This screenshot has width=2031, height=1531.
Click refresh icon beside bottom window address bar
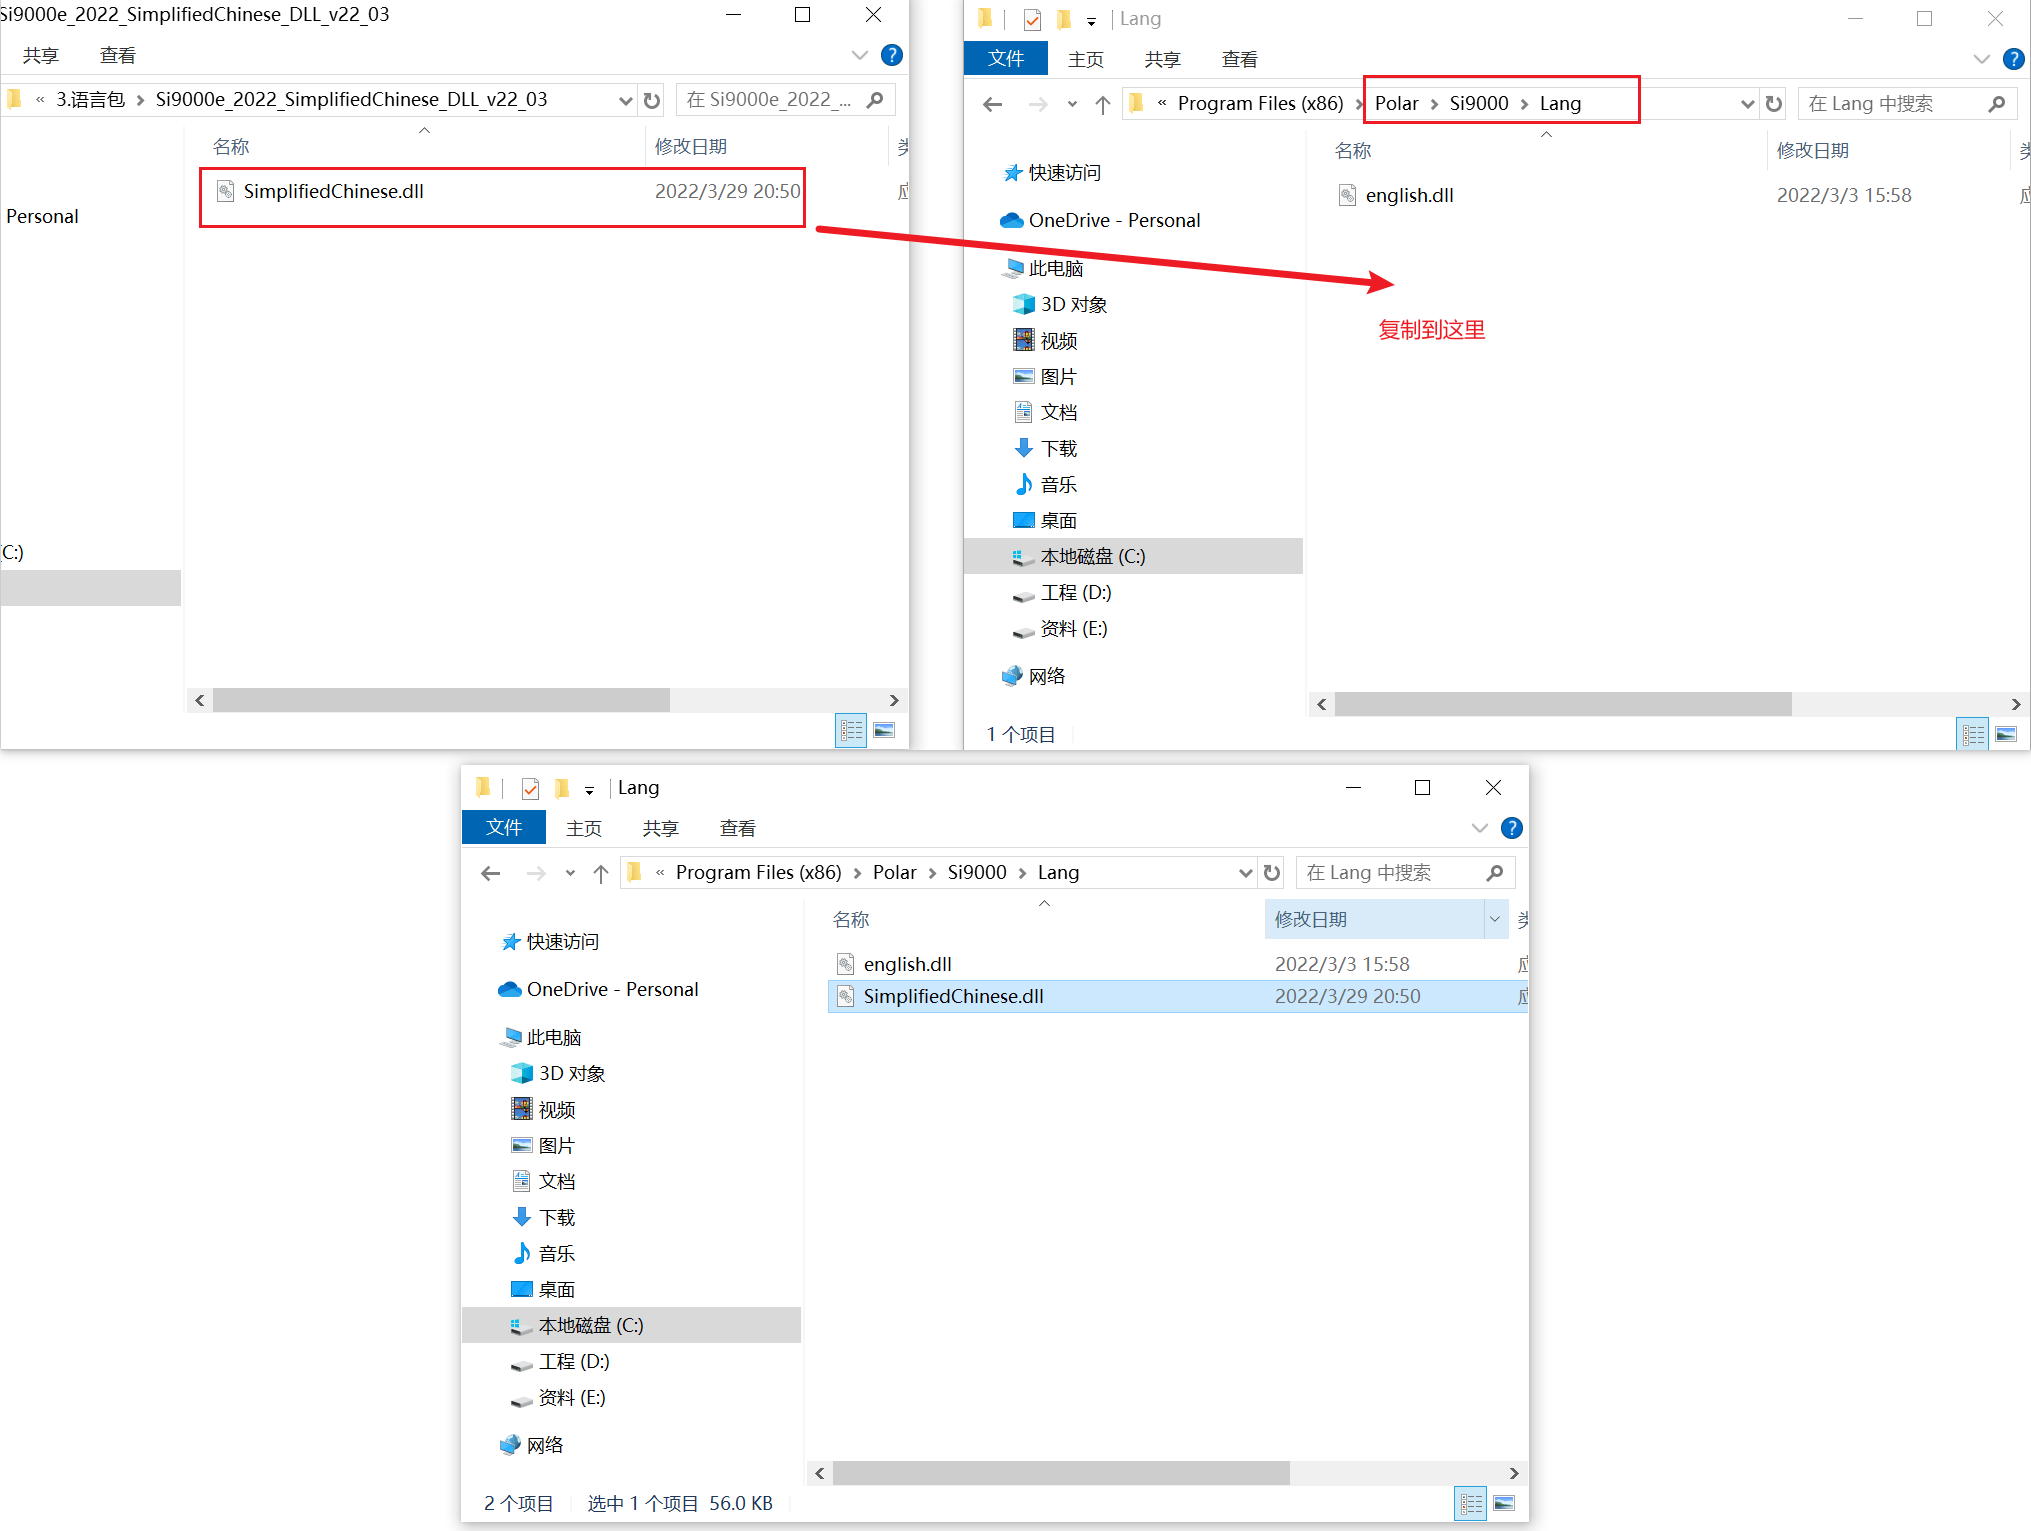1272,873
